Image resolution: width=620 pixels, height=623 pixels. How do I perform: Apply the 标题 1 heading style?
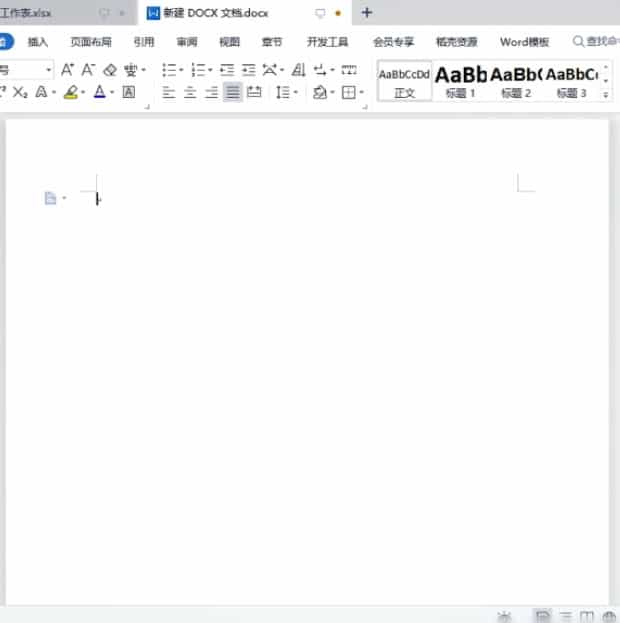click(x=461, y=79)
